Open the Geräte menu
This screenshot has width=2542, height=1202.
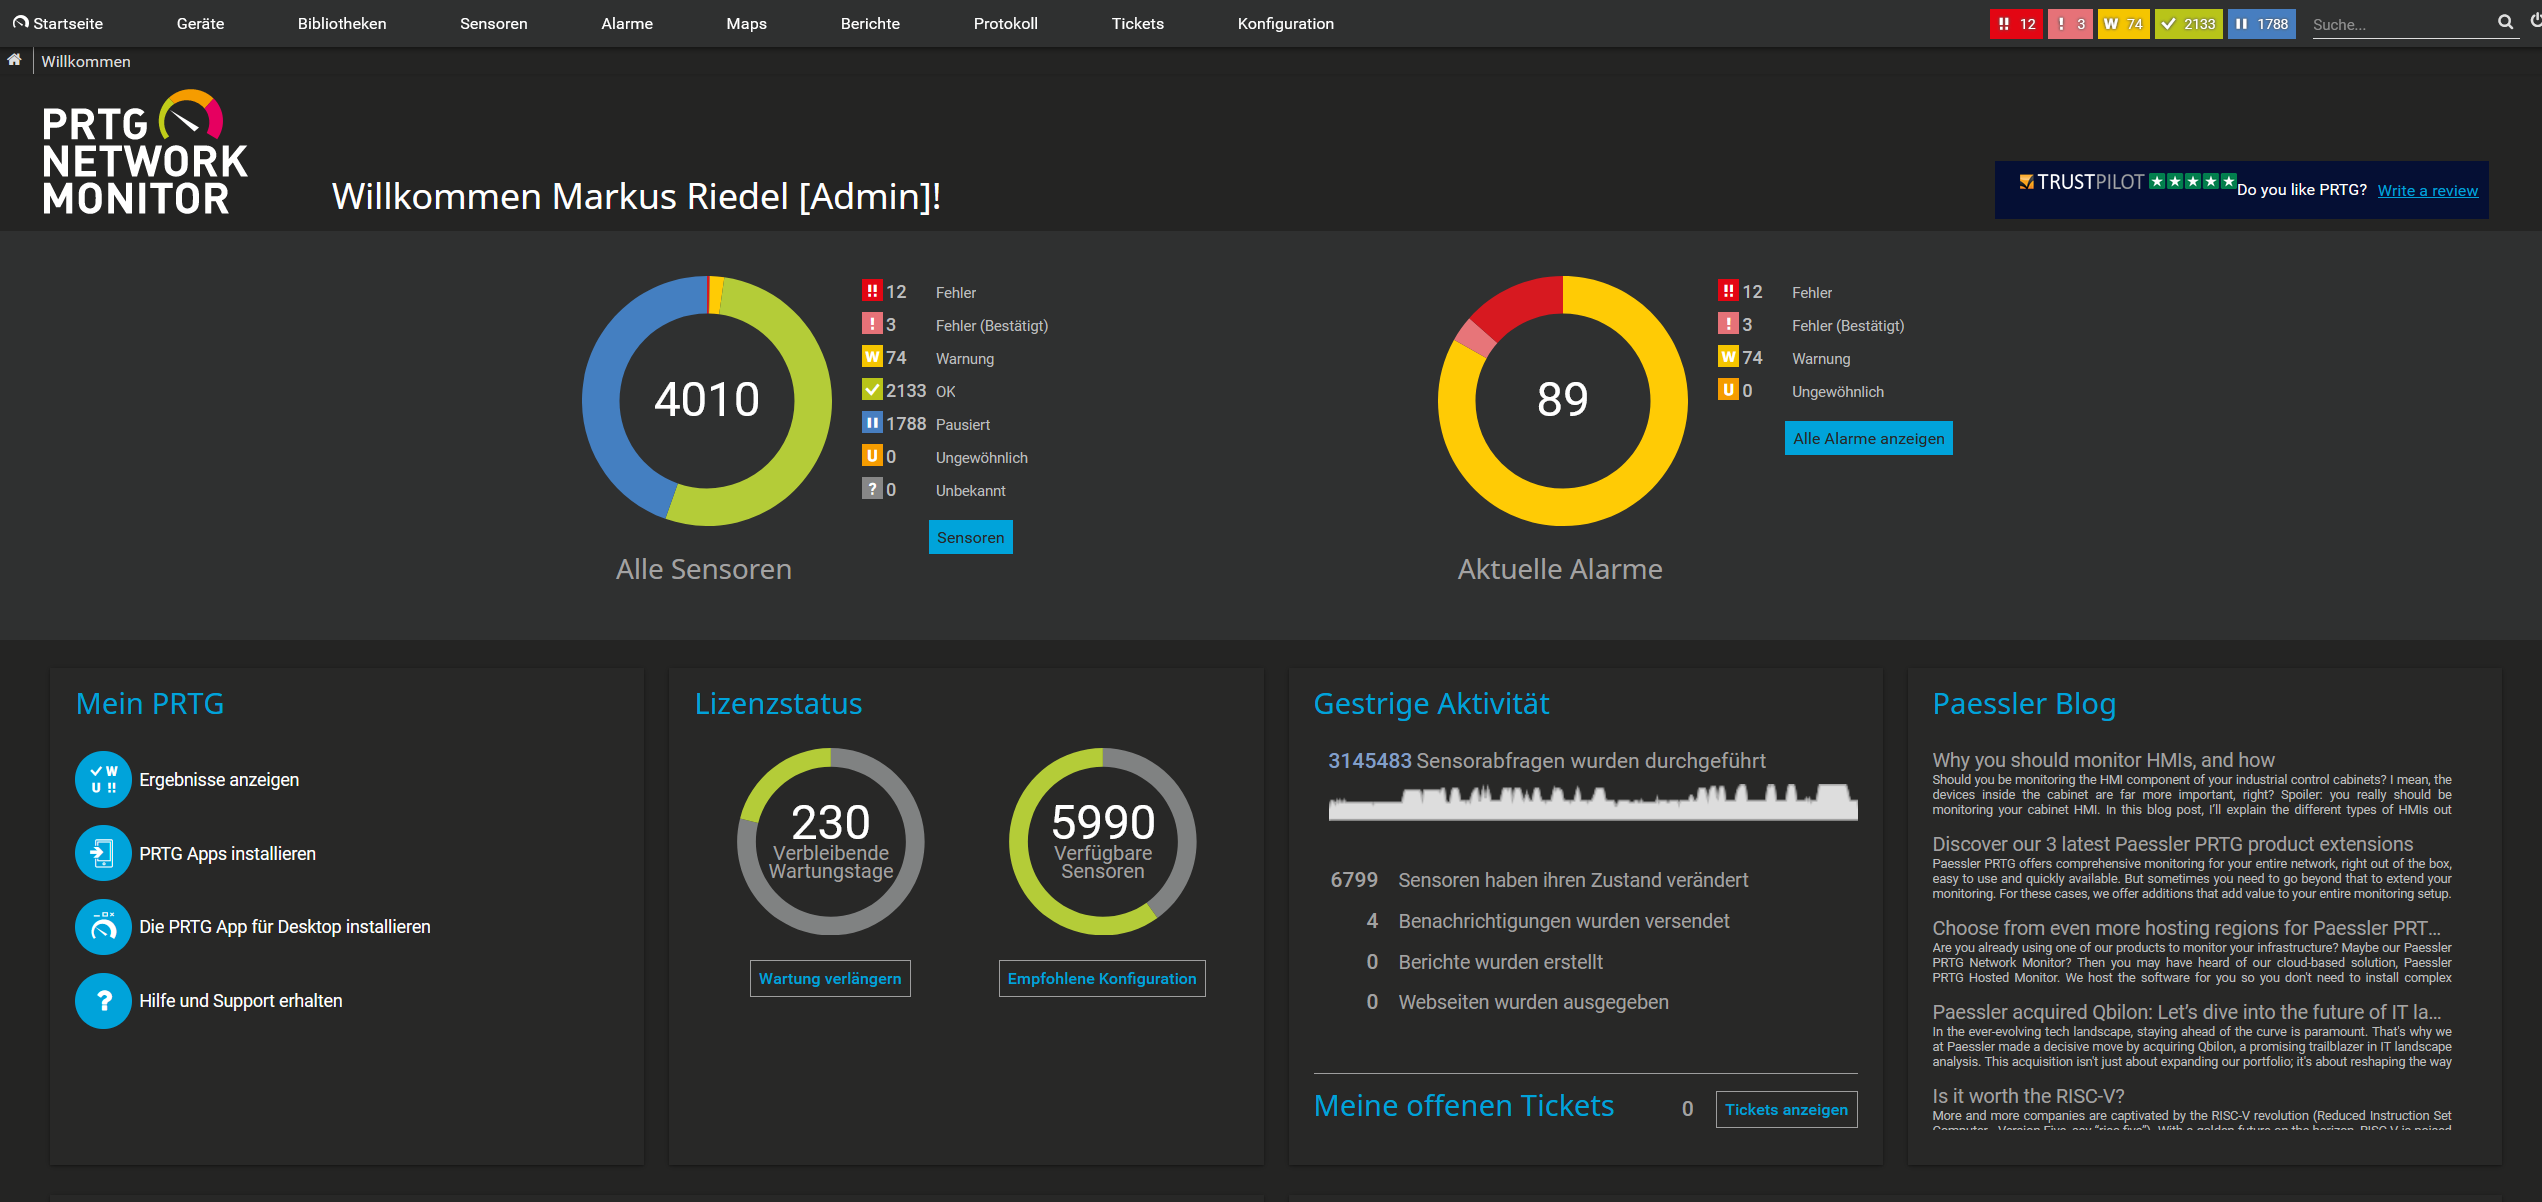coord(200,23)
